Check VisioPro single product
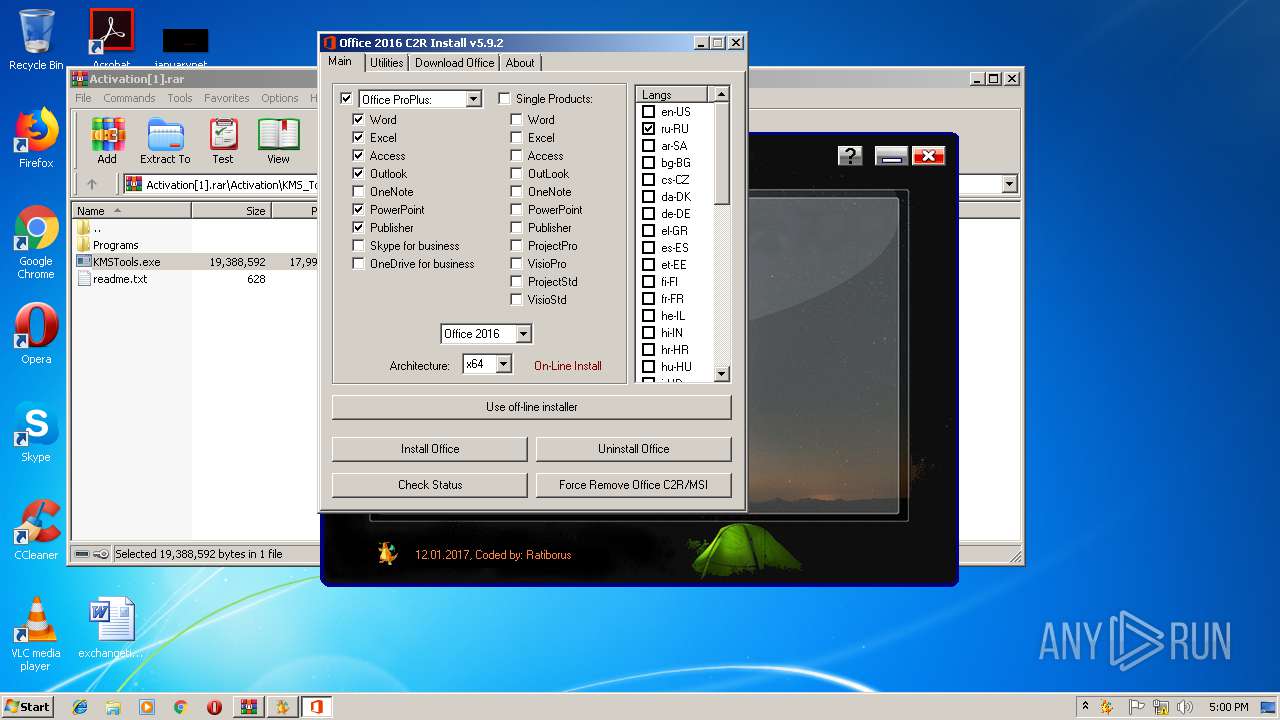Screen dimensions: 1280x720 (x=516, y=263)
